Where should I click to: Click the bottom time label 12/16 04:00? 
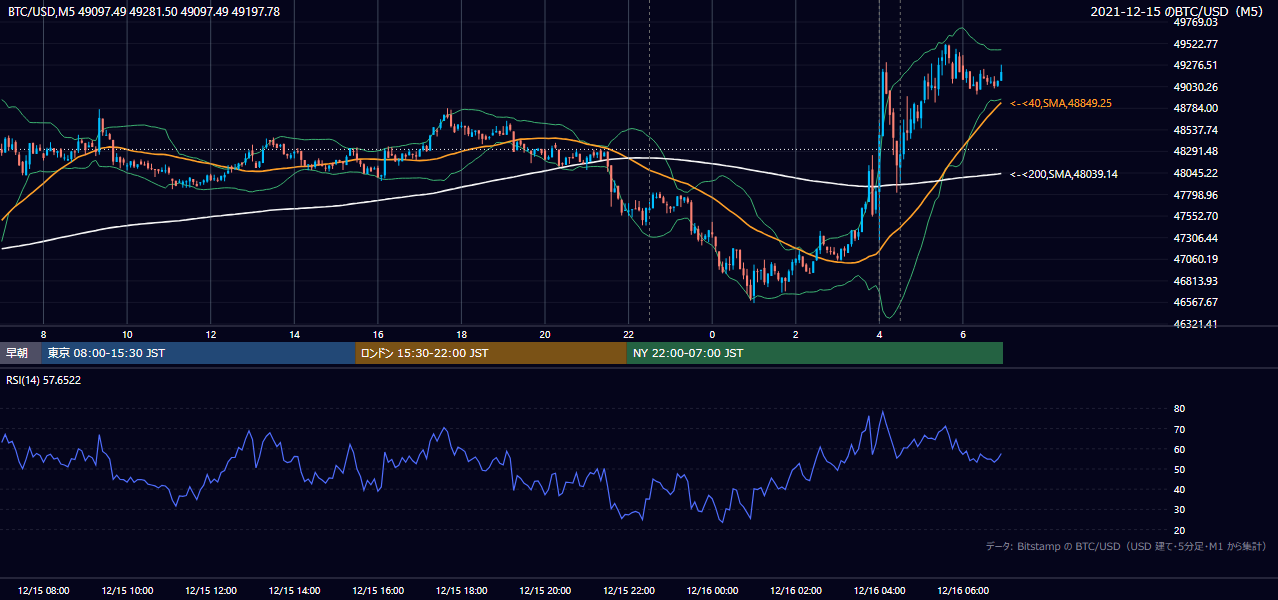pyautogui.click(x=879, y=591)
